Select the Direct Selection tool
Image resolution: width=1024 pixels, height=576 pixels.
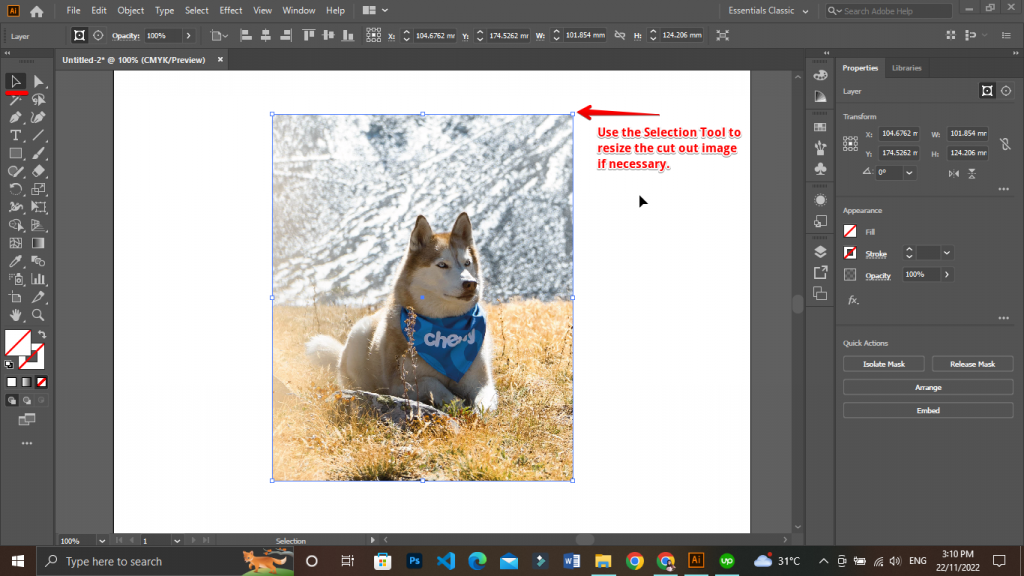[38, 81]
